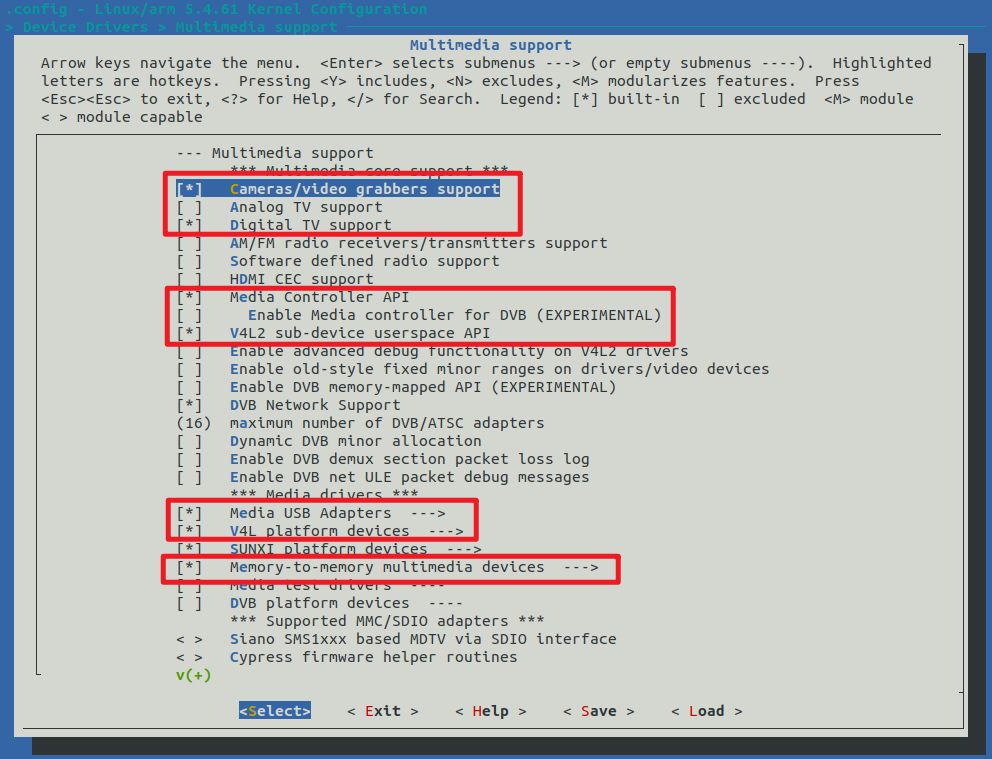Toggle the Digital TV support checkbox
Screen dimensions: 992x759
189,225
